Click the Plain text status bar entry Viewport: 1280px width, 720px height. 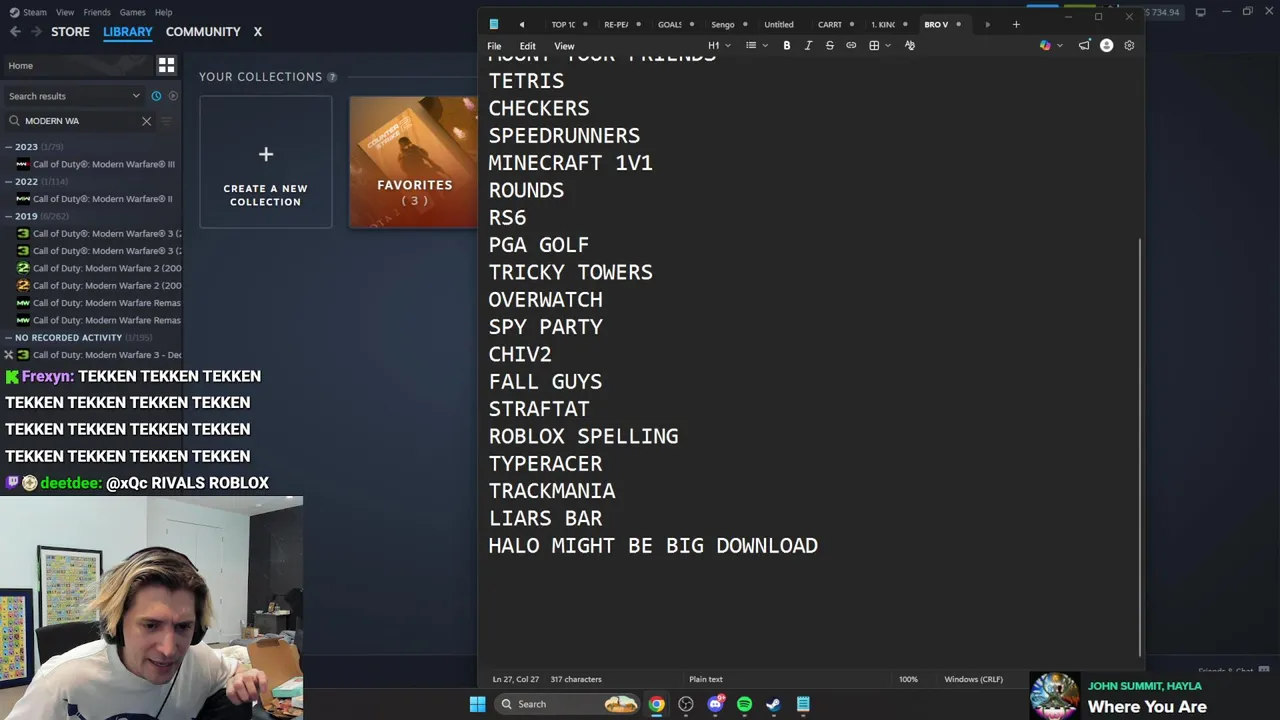(706, 679)
